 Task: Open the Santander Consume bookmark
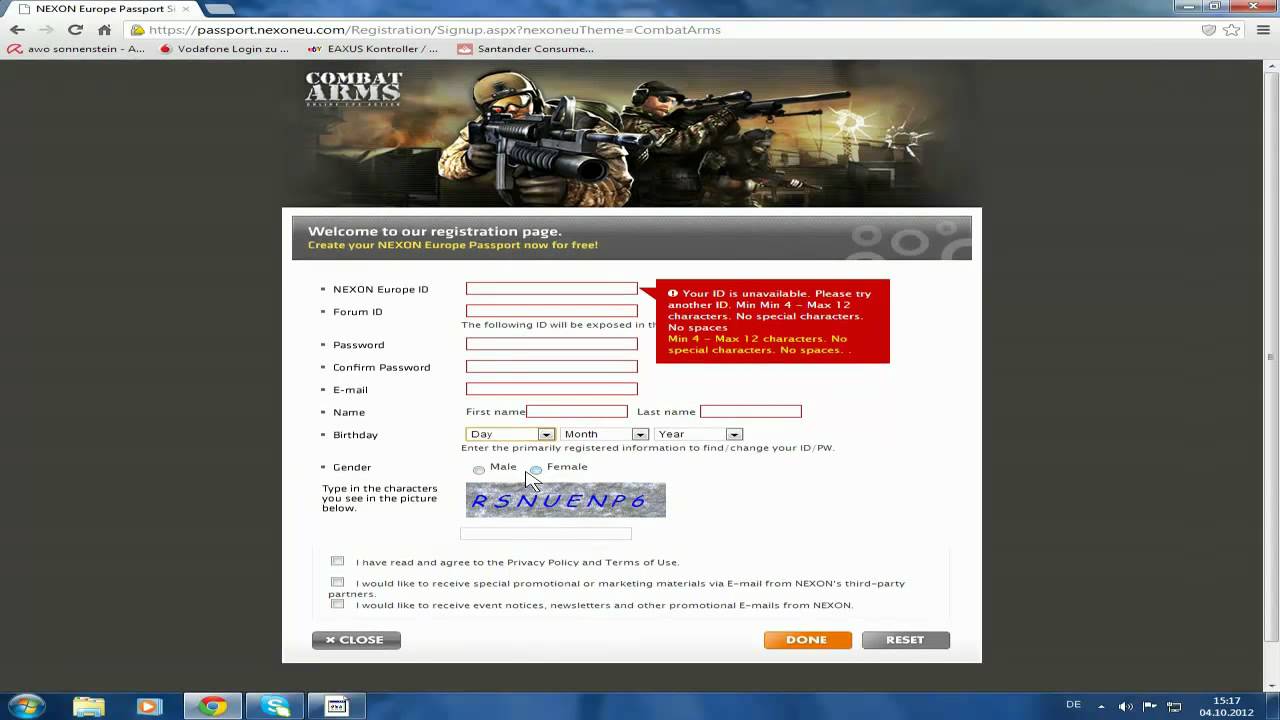pyautogui.click(x=526, y=48)
